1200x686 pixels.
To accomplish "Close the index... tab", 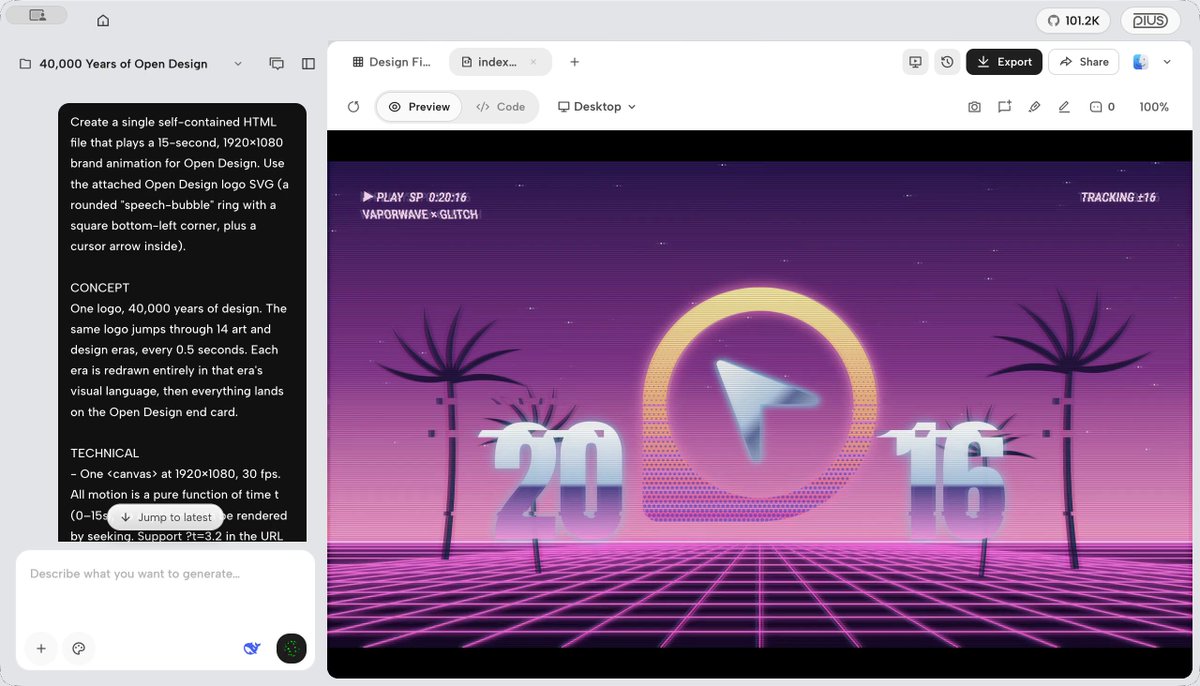I will pyautogui.click(x=533, y=62).
